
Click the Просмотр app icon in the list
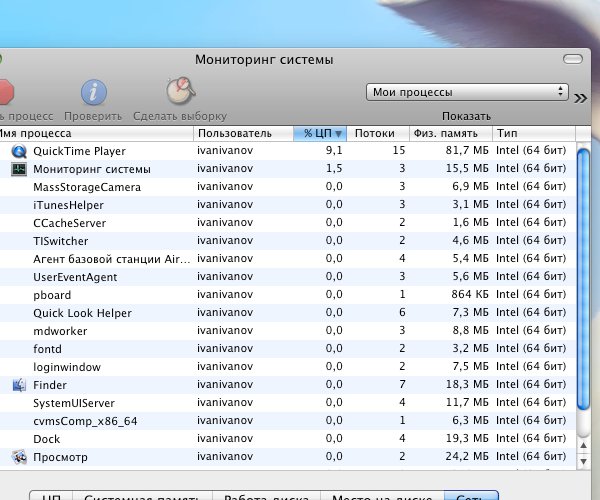point(19,457)
